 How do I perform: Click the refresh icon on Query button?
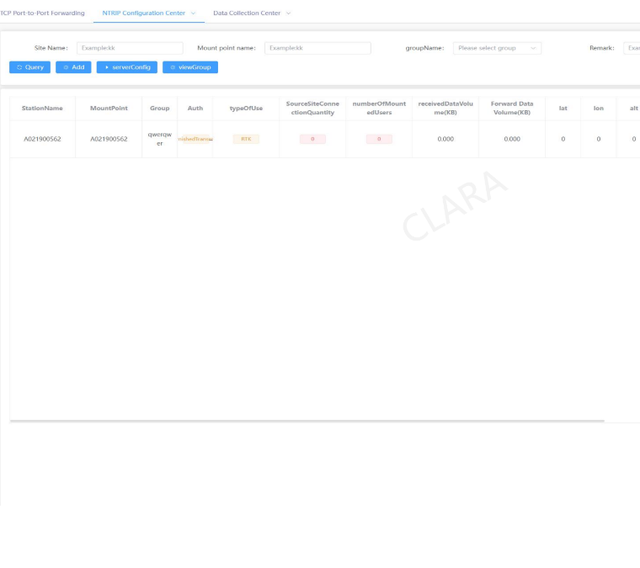(19, 67)
